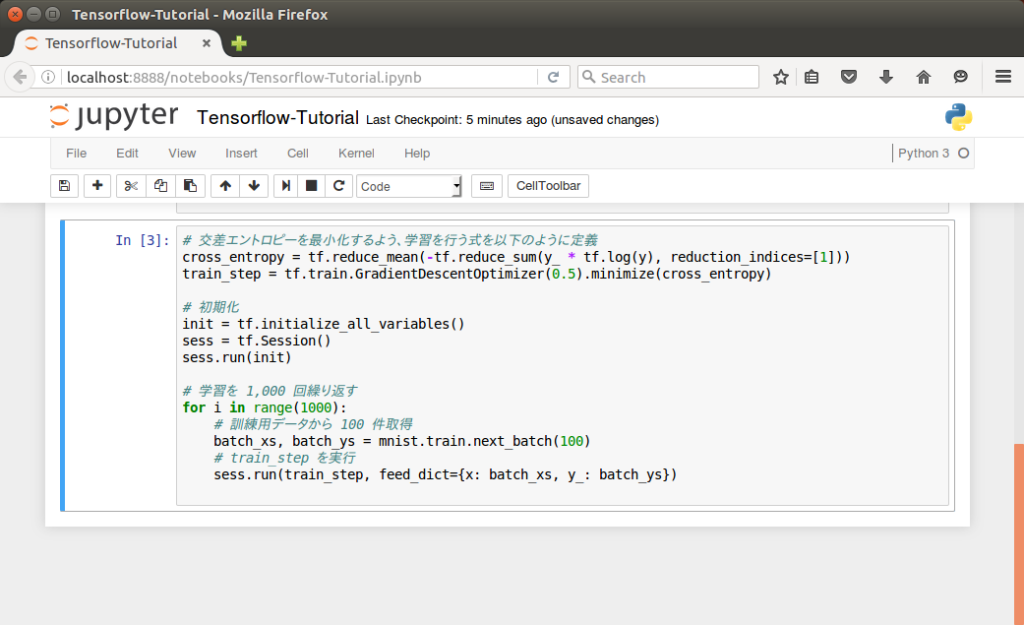
Task: Open the Kernel menu
Action: click(x=356, y=153)
